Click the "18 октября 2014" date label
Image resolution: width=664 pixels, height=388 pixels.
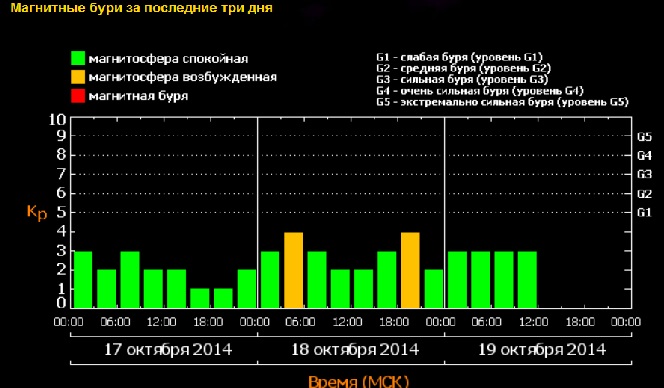pyautogui.click(x=355, y=350)
